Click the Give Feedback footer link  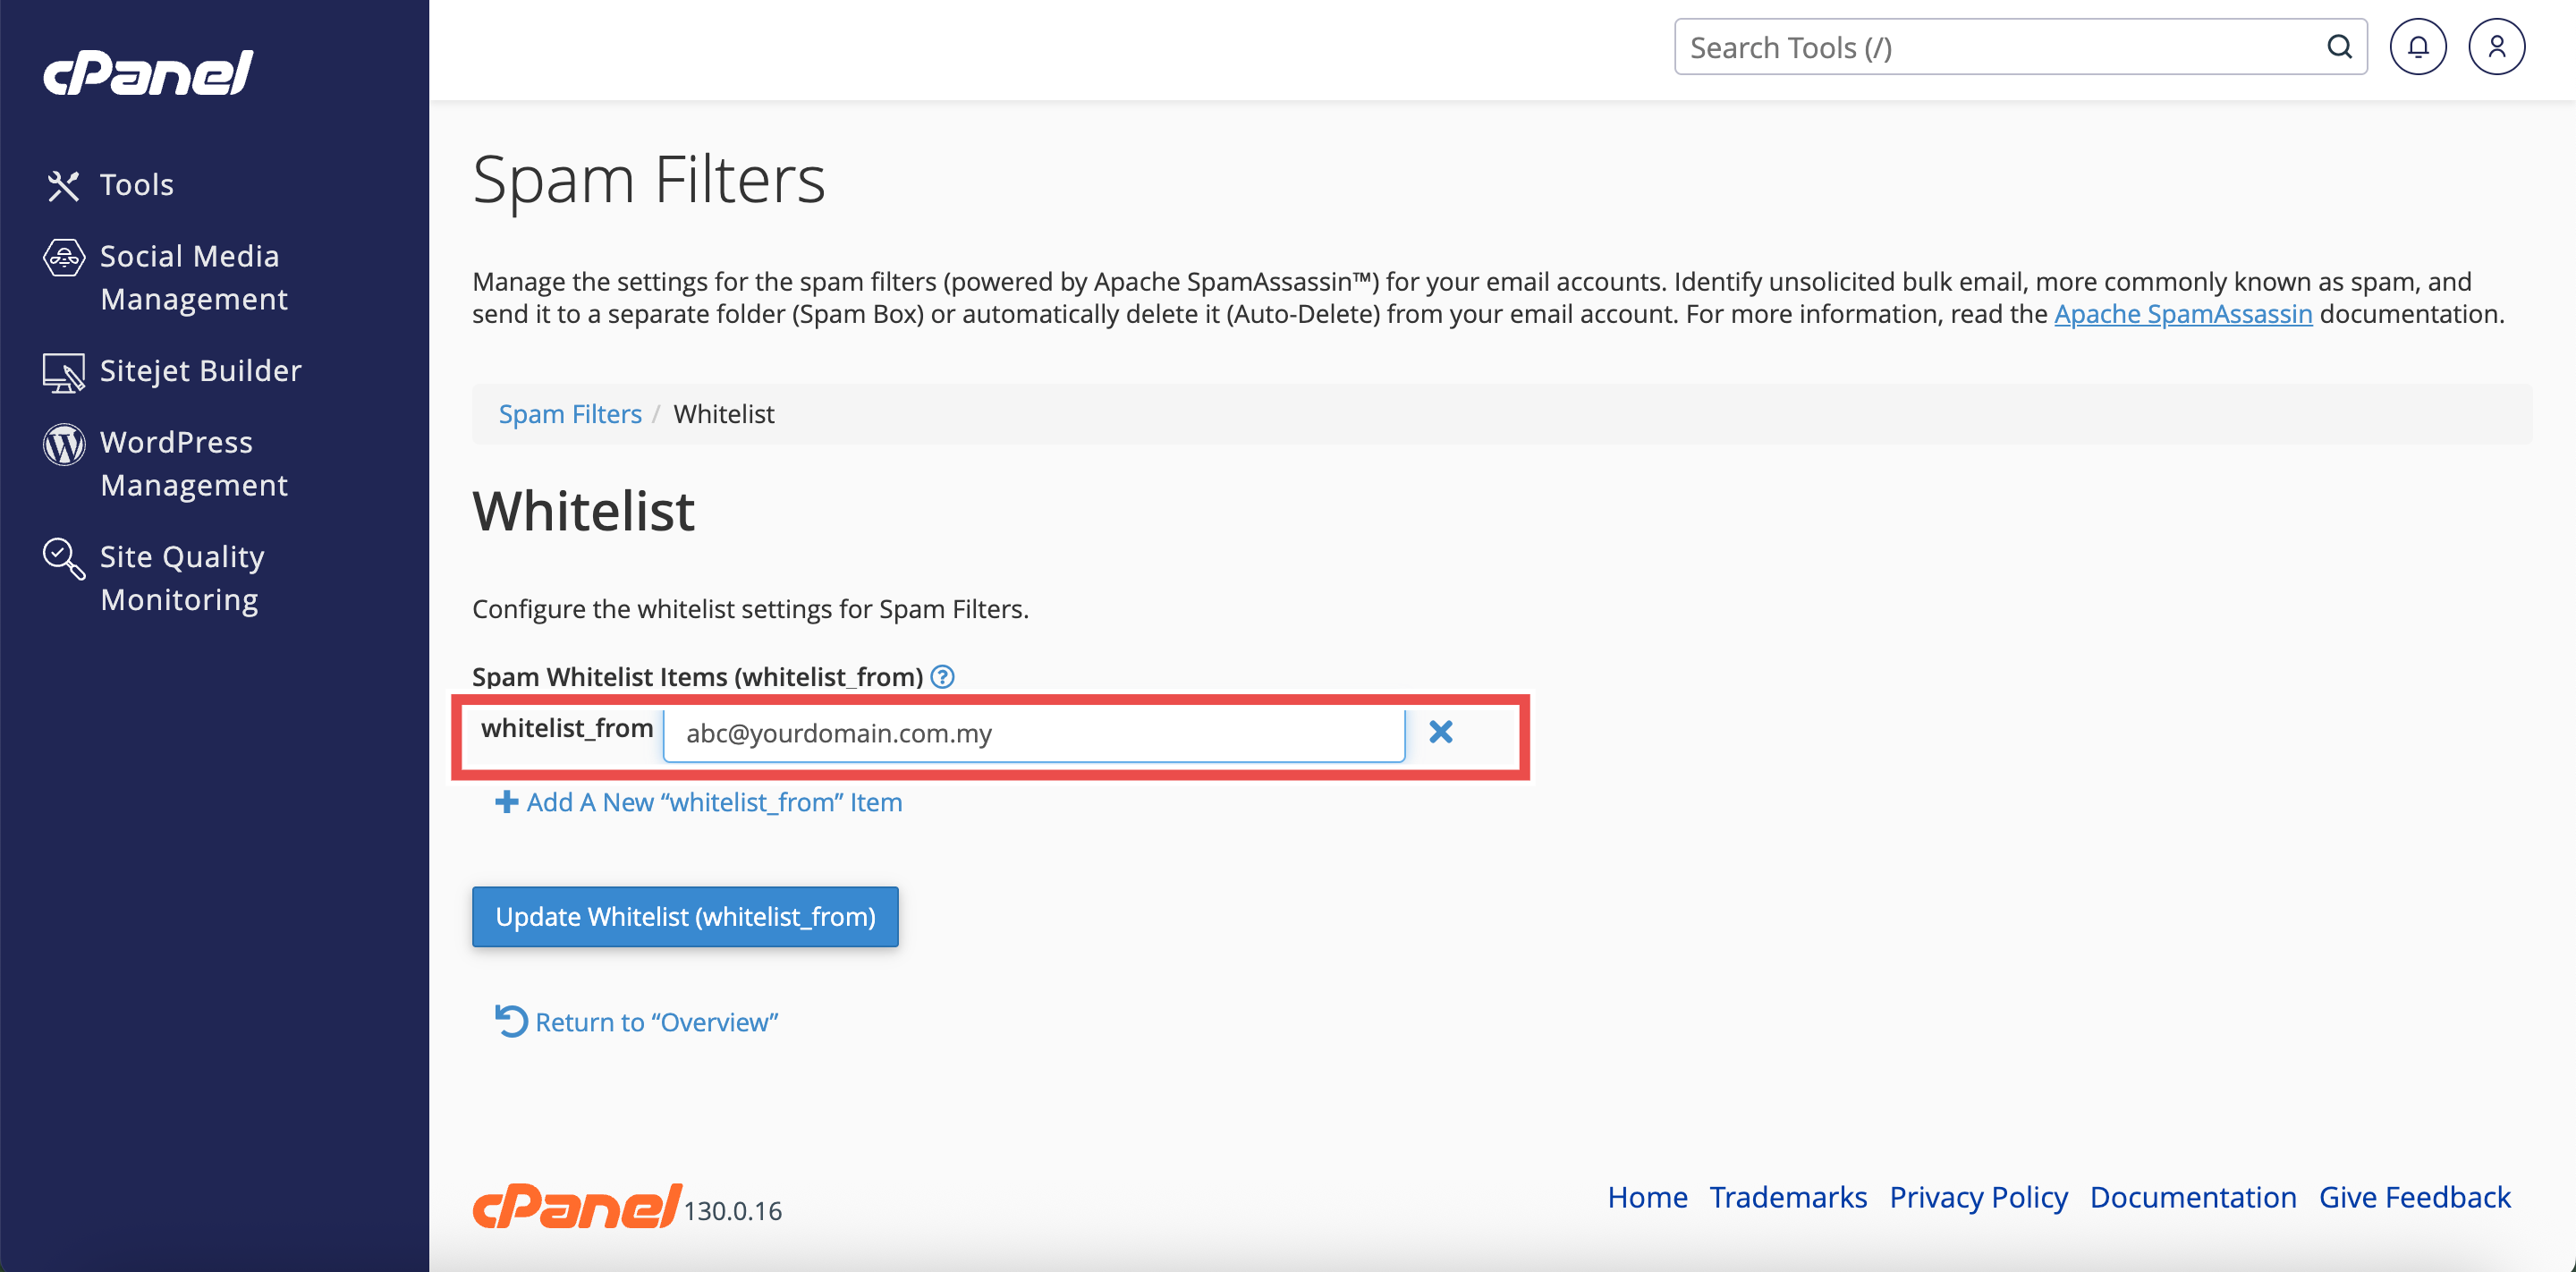(x=2414, y=1197)
